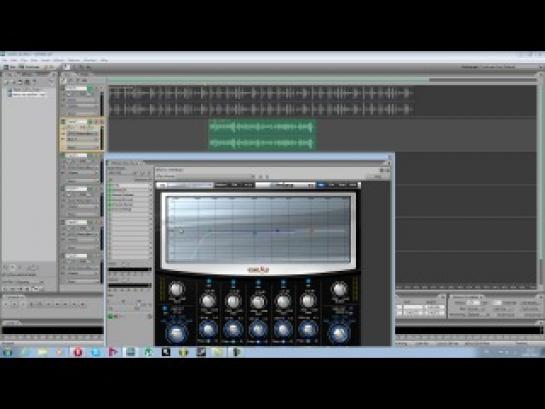Enable the first EQ band LED switch

point(209,282)
